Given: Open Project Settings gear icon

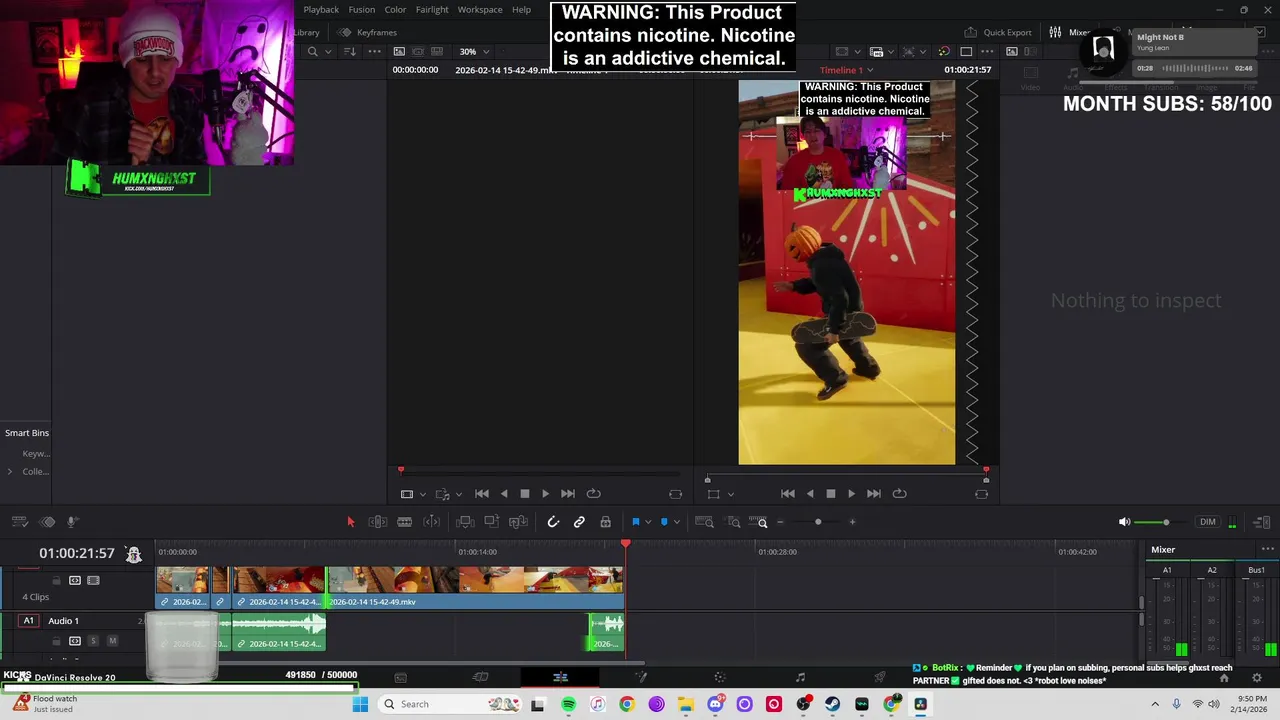Looking at the screenshot, I should pos(1257,678).
